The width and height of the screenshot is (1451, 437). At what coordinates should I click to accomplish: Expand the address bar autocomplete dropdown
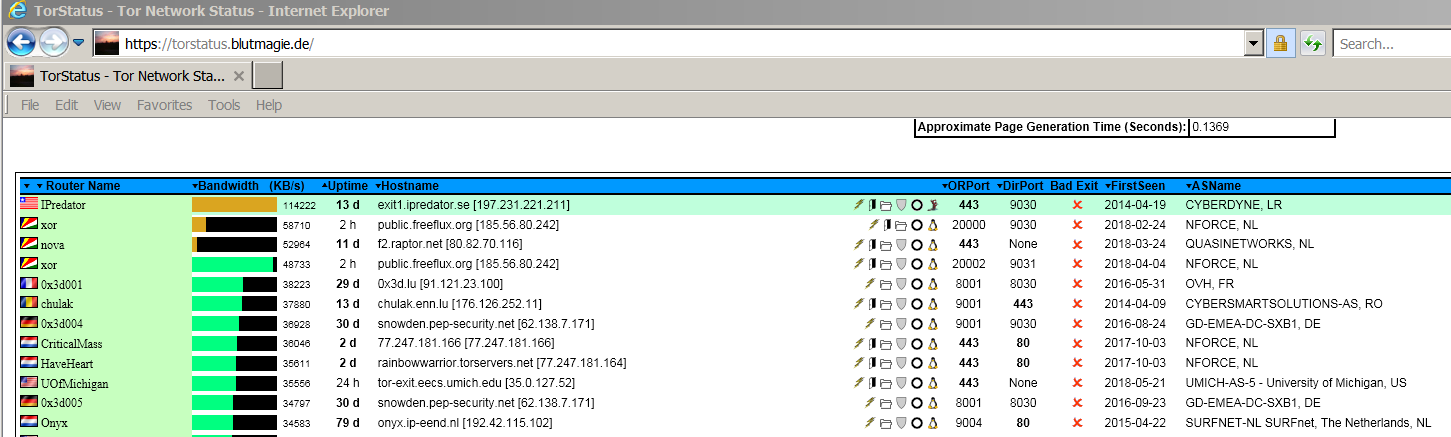click(x=1252, y=44)
